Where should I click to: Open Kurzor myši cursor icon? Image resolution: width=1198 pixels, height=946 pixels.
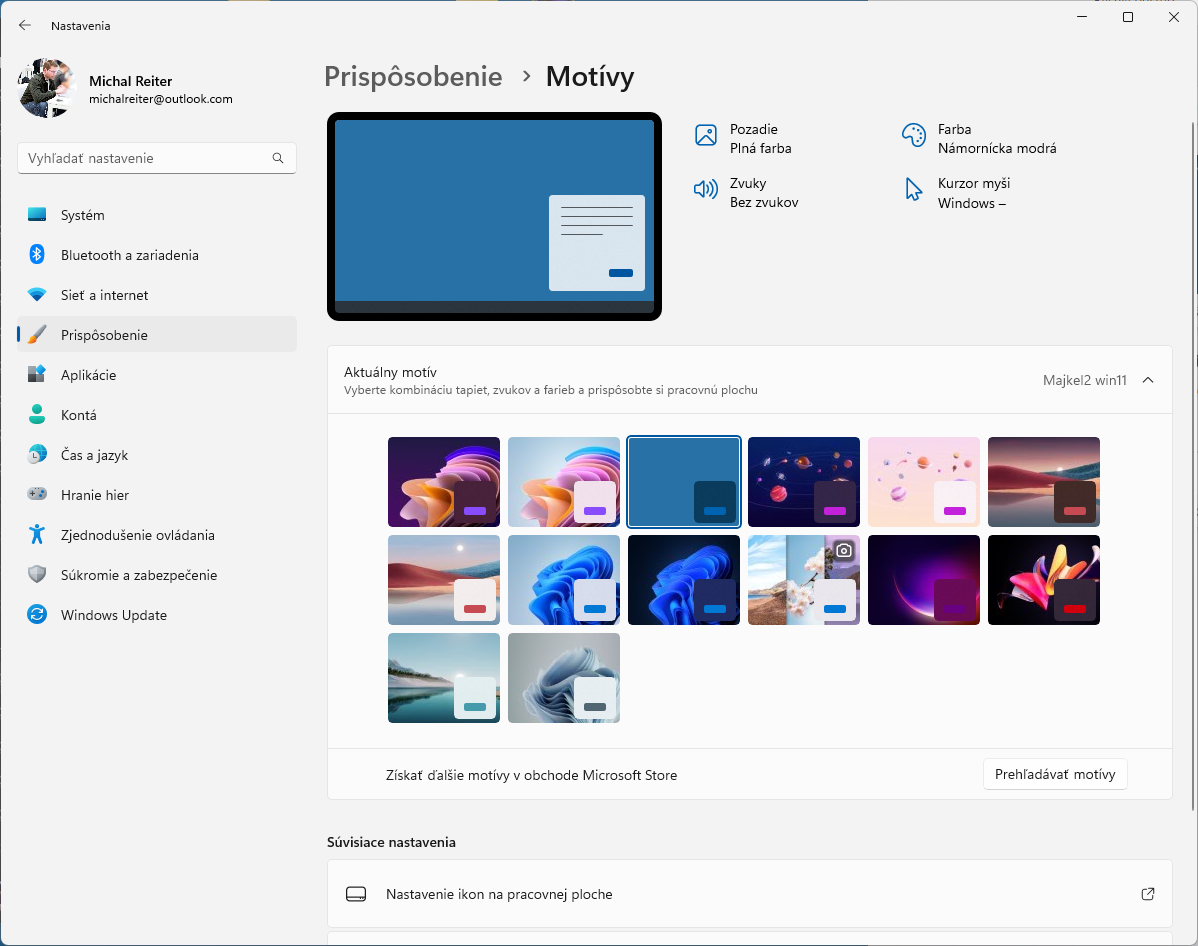913,190
